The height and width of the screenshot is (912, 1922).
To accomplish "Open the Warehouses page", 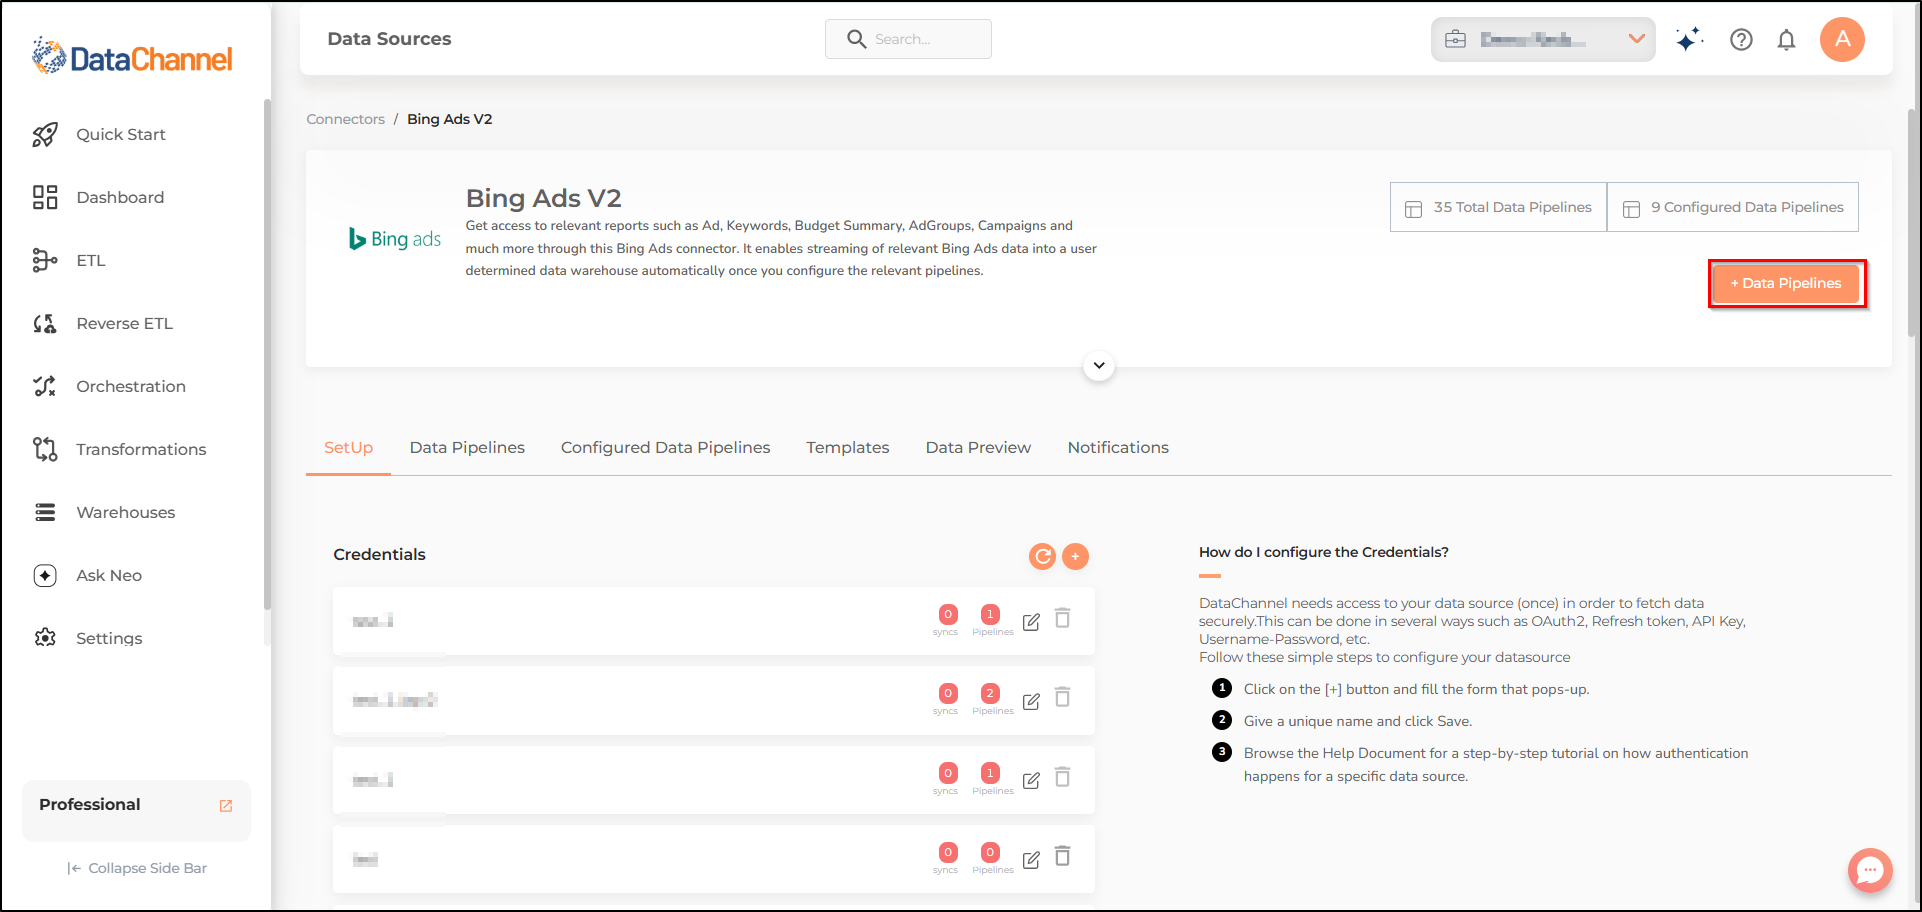I will (x=103, y=513).
